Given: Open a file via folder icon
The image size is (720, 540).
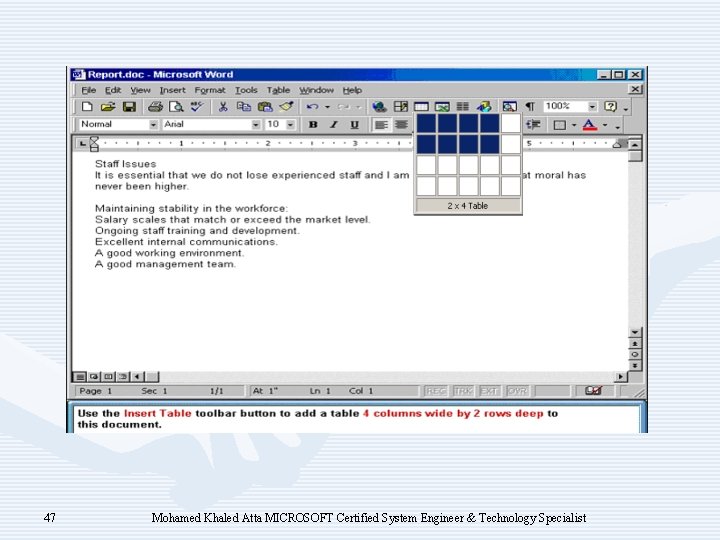Looking at the screenshot, I should pos(107,107).
